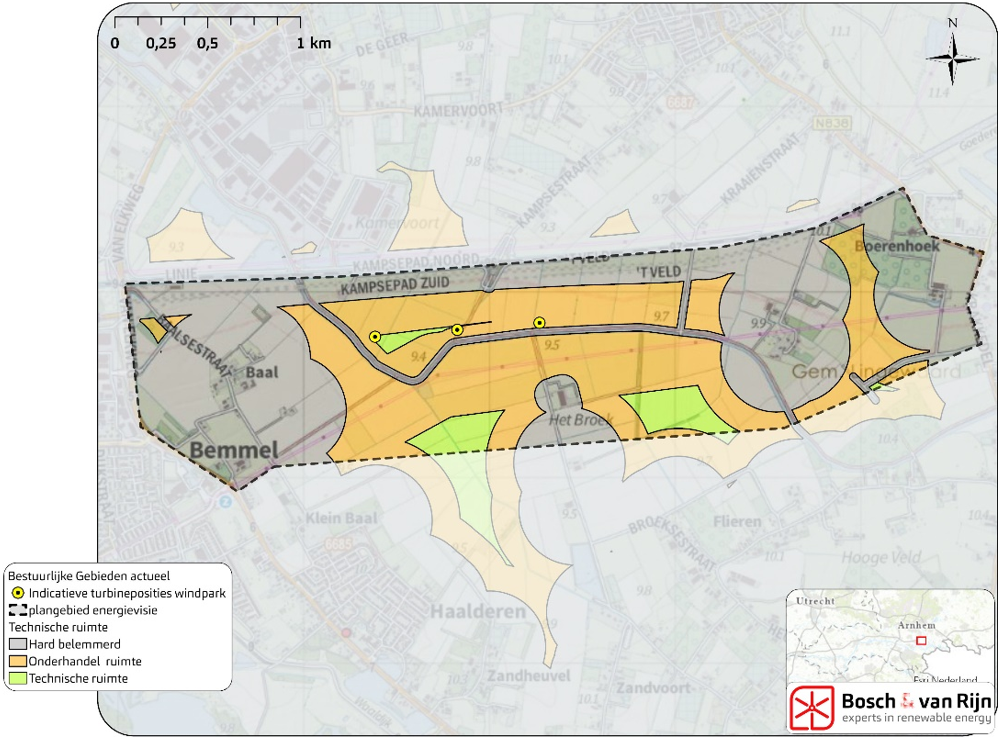Click the red Bosch & van Rijn logo icon
Image resolution: width=999 pixels, height=738 pixels.
(x=811, y=707)
